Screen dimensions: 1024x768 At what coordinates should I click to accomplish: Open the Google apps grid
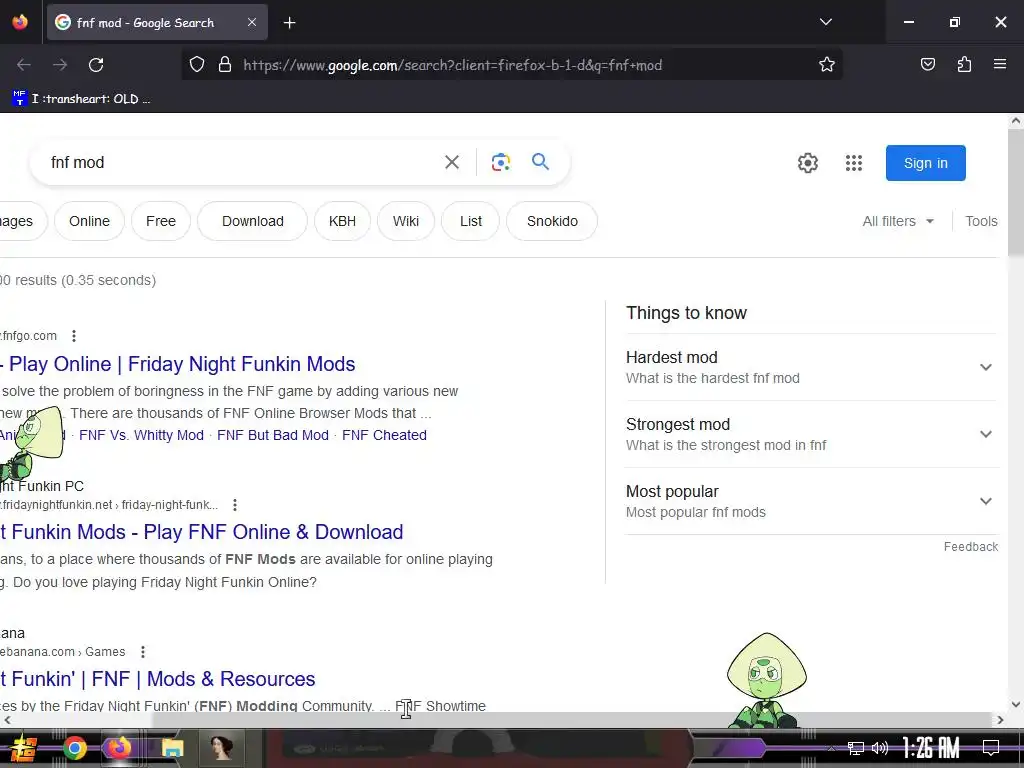click(854, 163)
